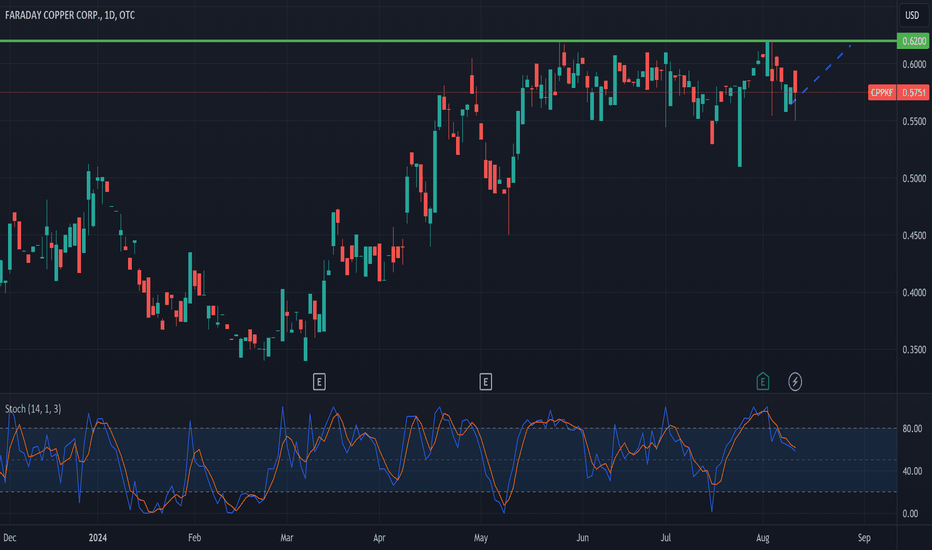The height and width of the screenshot is (550, 932).
Task: Click the Feb date label
Action: [x=194, y=538]
